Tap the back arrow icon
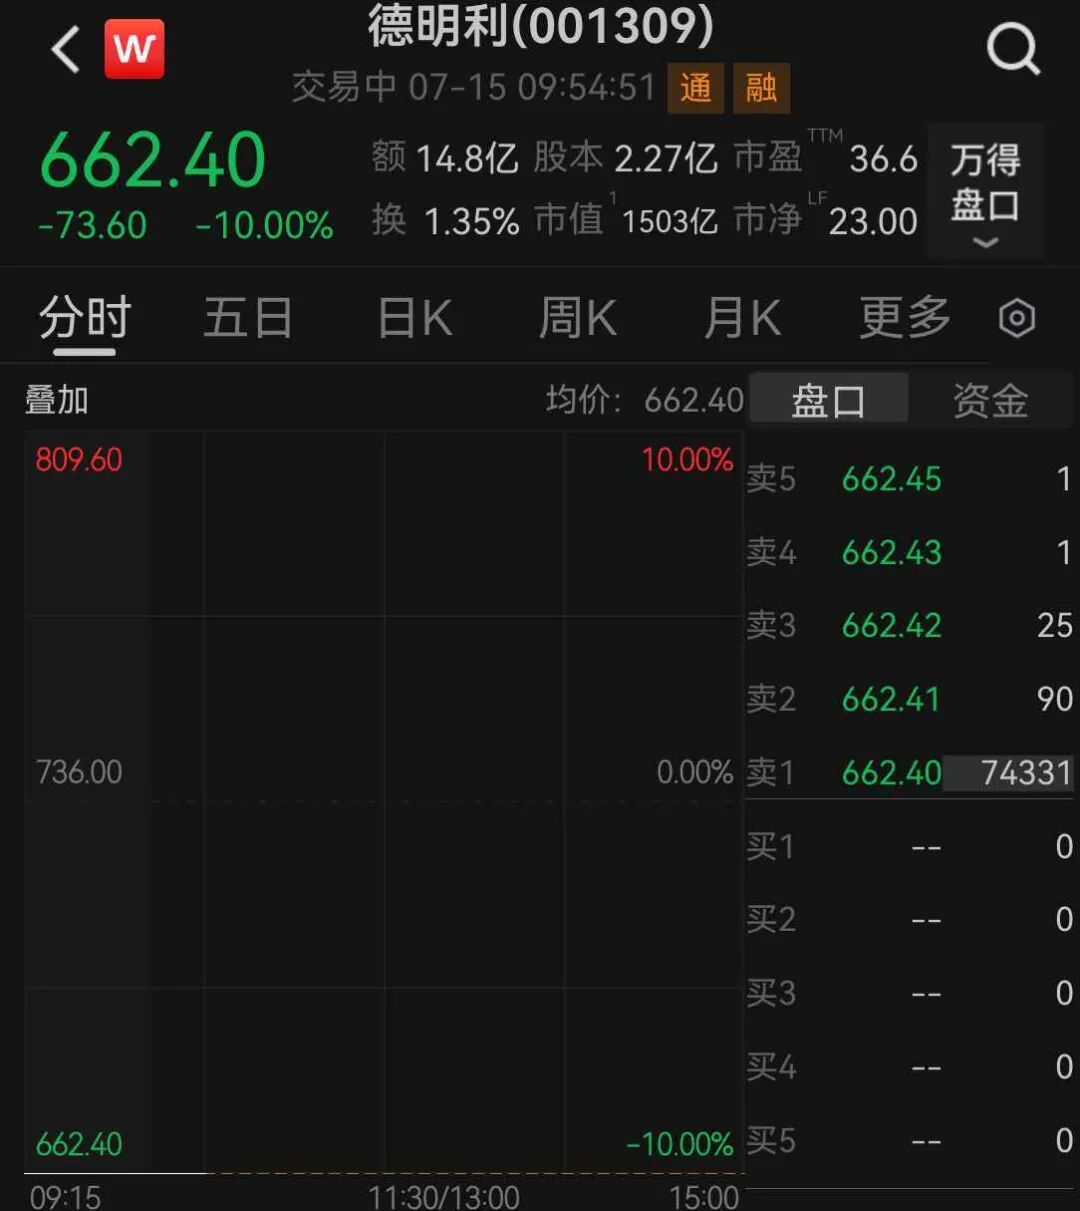The image size is (1080, 1211). pos(66,49)
